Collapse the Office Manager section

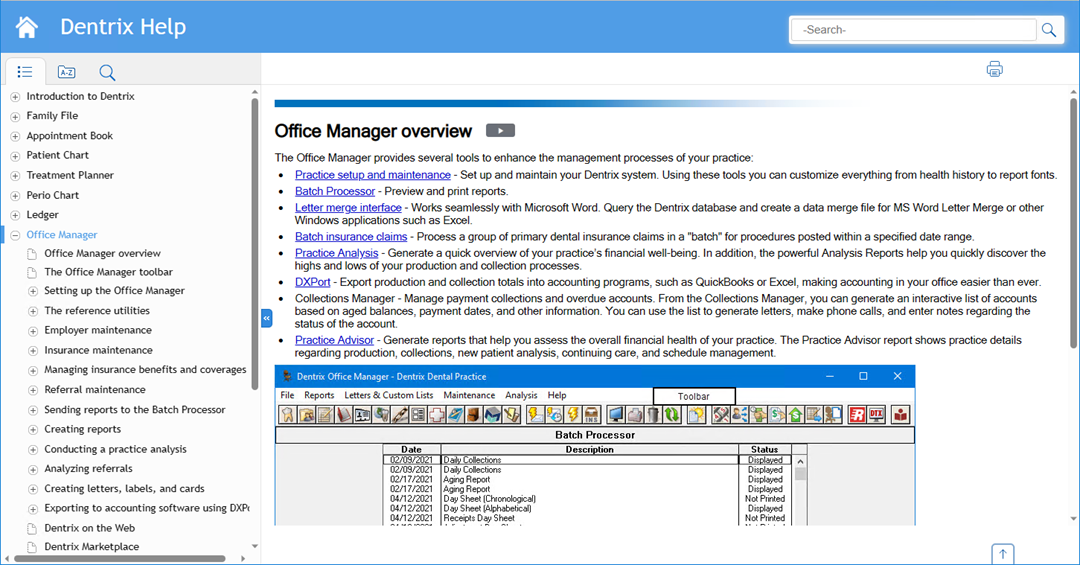coord(15,235)
